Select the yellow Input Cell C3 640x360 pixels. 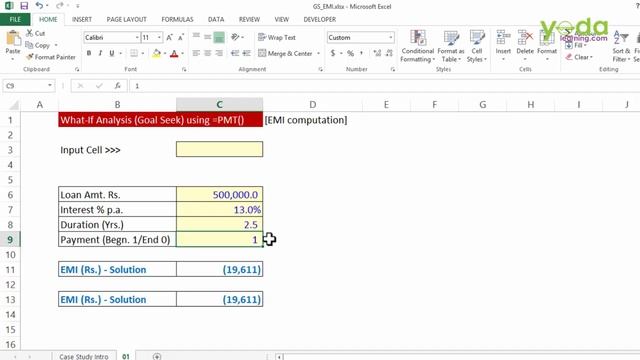[x=220, y=149]
